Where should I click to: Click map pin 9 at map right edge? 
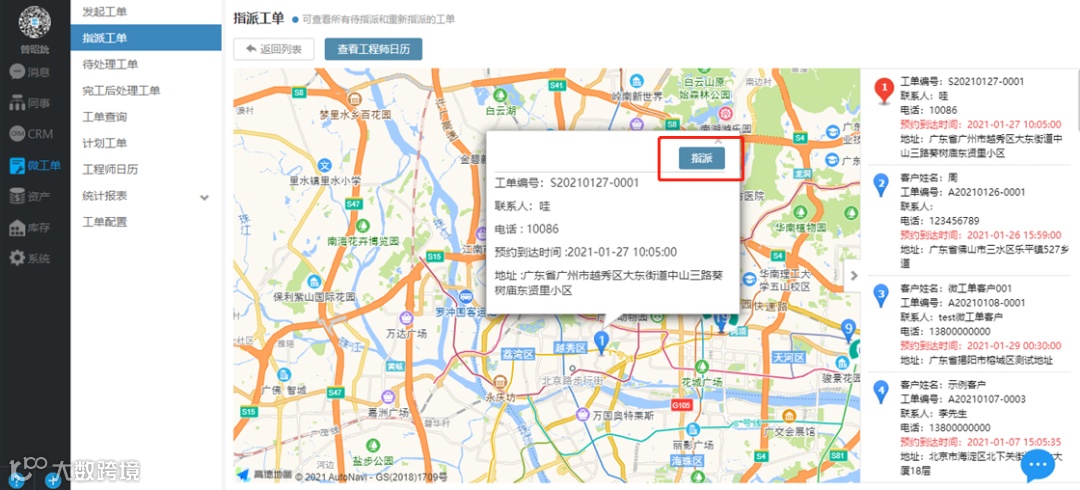(x=849, y=330)
